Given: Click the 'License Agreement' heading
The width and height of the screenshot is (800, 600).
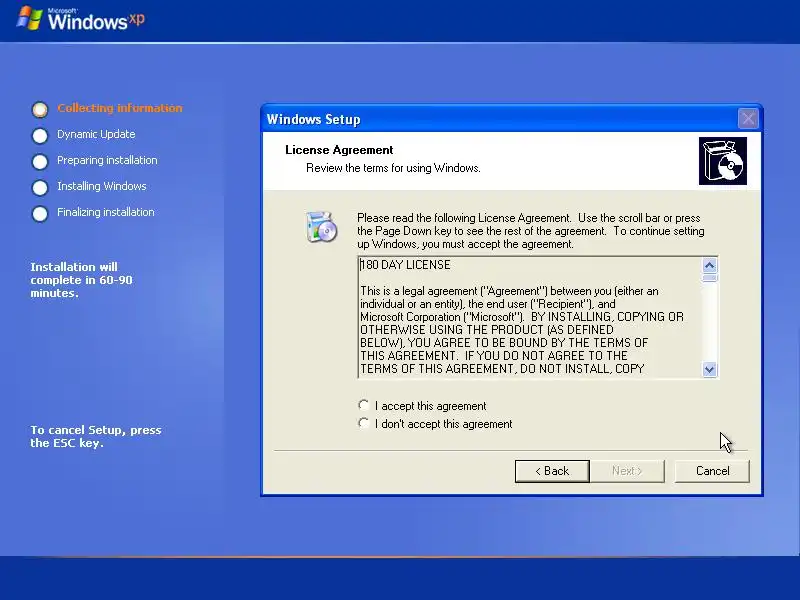Looking at the screenshot, I should (x=339, y=150).
